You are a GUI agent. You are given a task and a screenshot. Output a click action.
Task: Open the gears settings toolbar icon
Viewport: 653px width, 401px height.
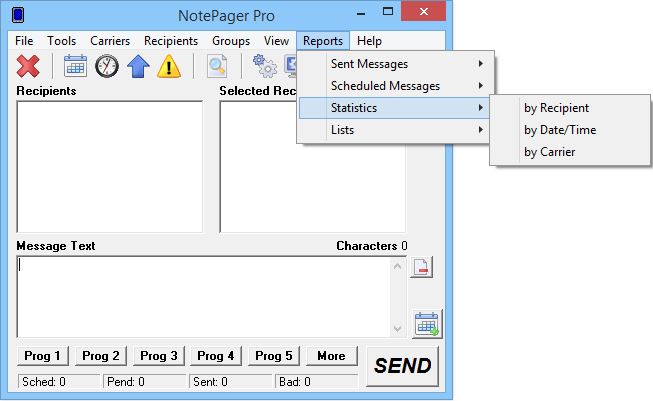tap(264, 66)
